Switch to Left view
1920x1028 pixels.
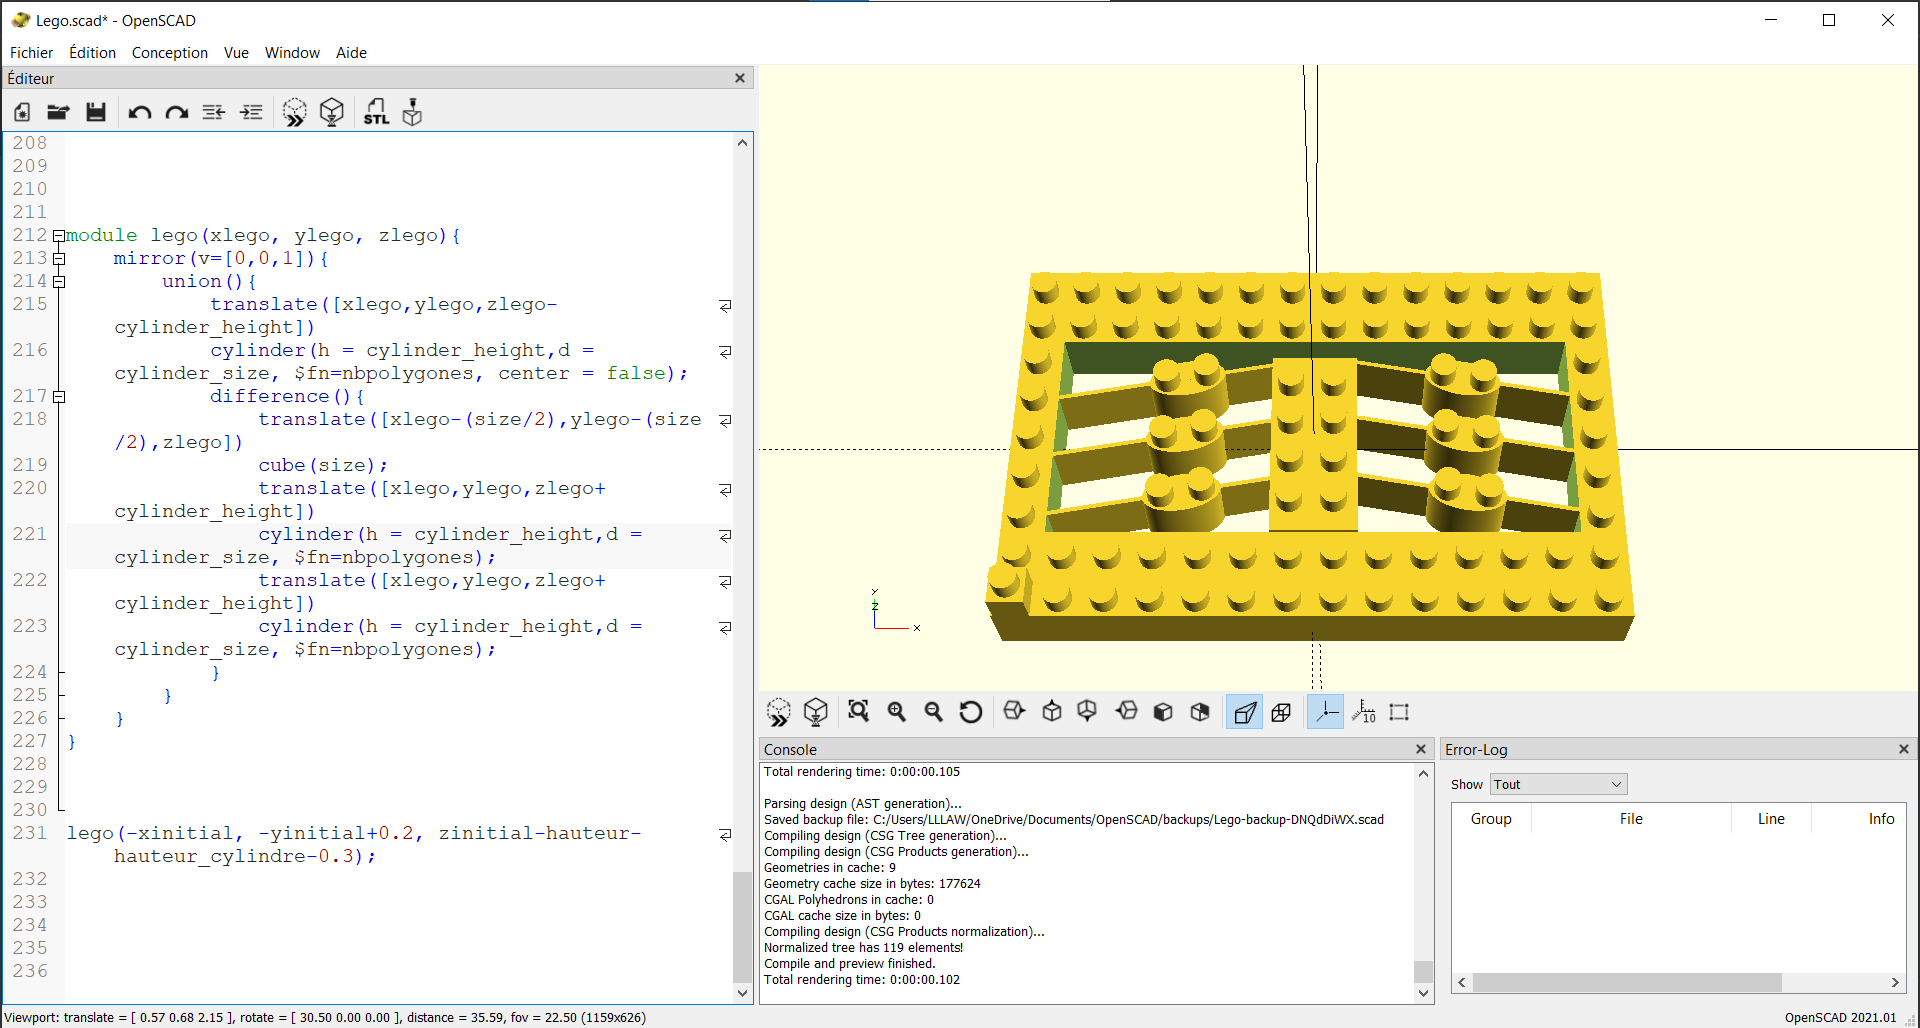[x=1126, y=712]
